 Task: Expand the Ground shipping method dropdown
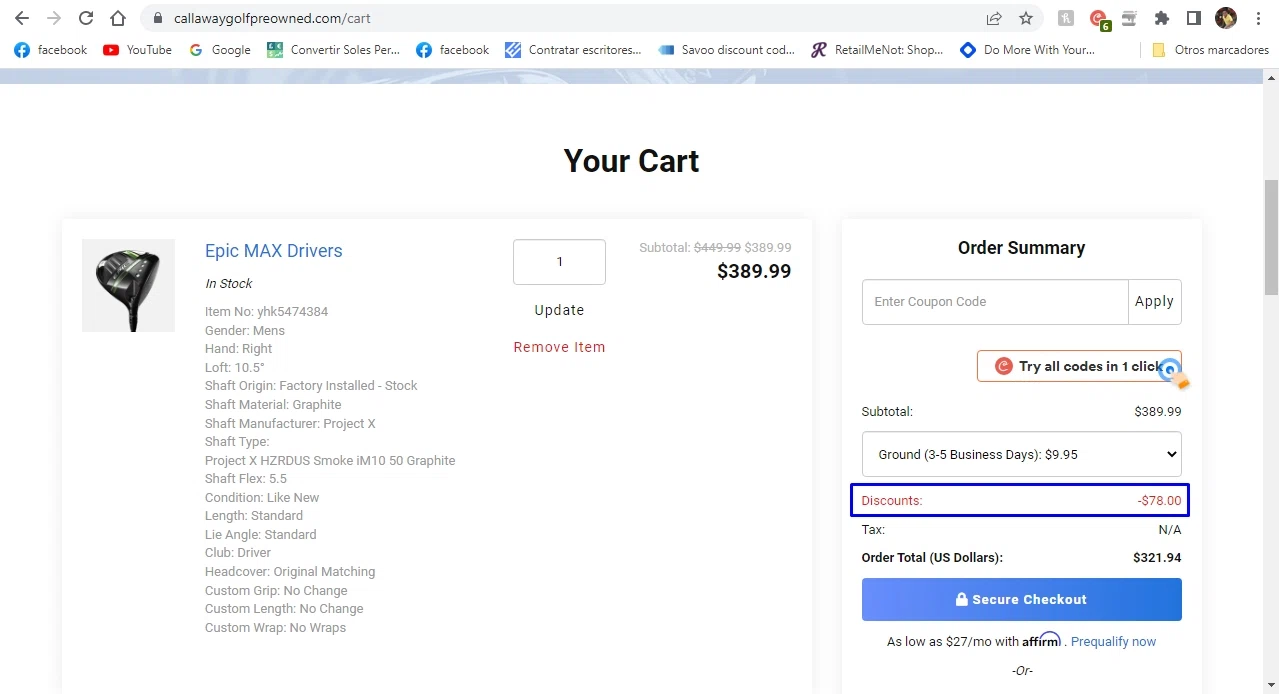coord(1021,454)
